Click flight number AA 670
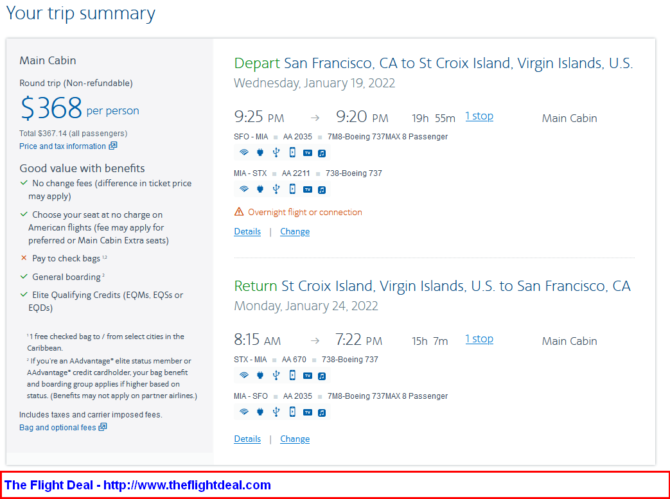 [x=294, y=359]
